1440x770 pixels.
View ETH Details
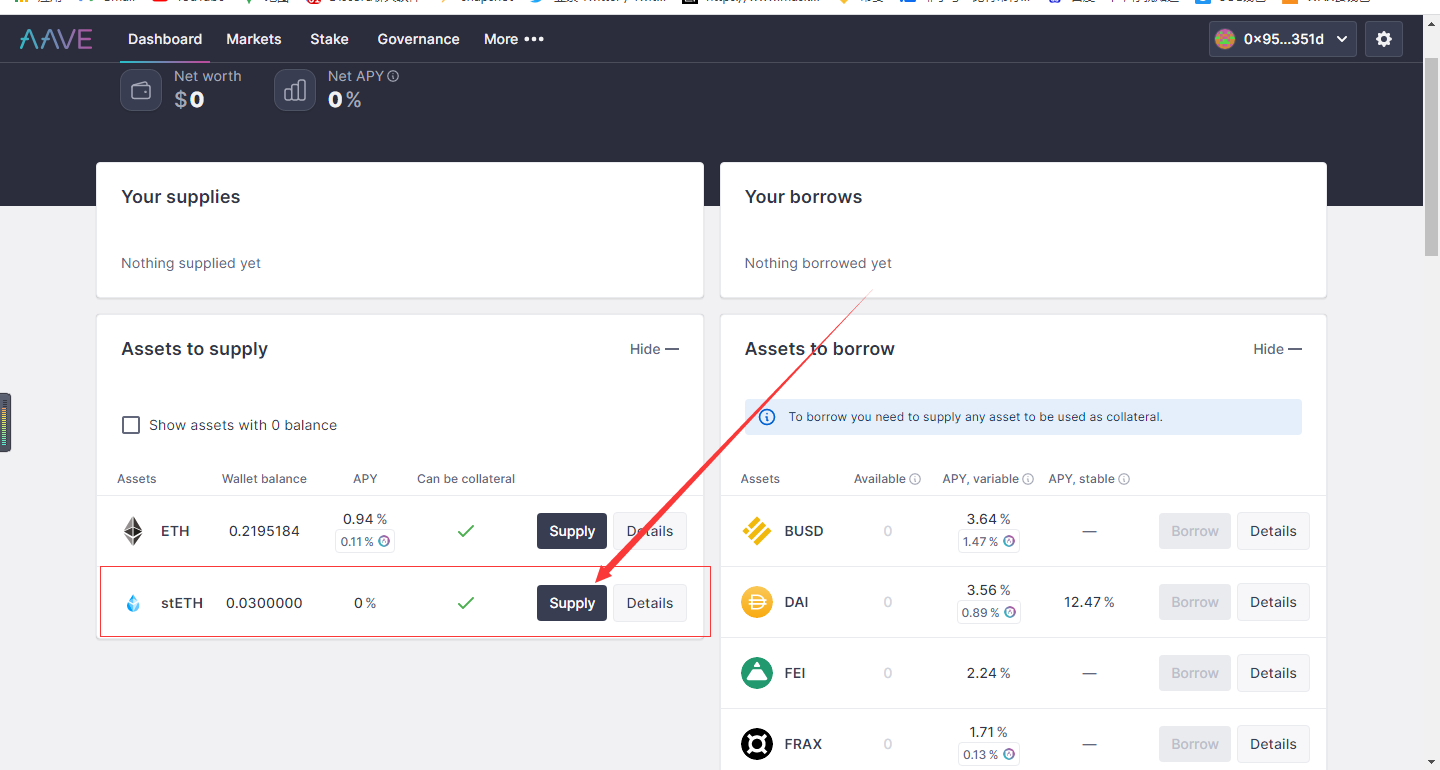650,531
